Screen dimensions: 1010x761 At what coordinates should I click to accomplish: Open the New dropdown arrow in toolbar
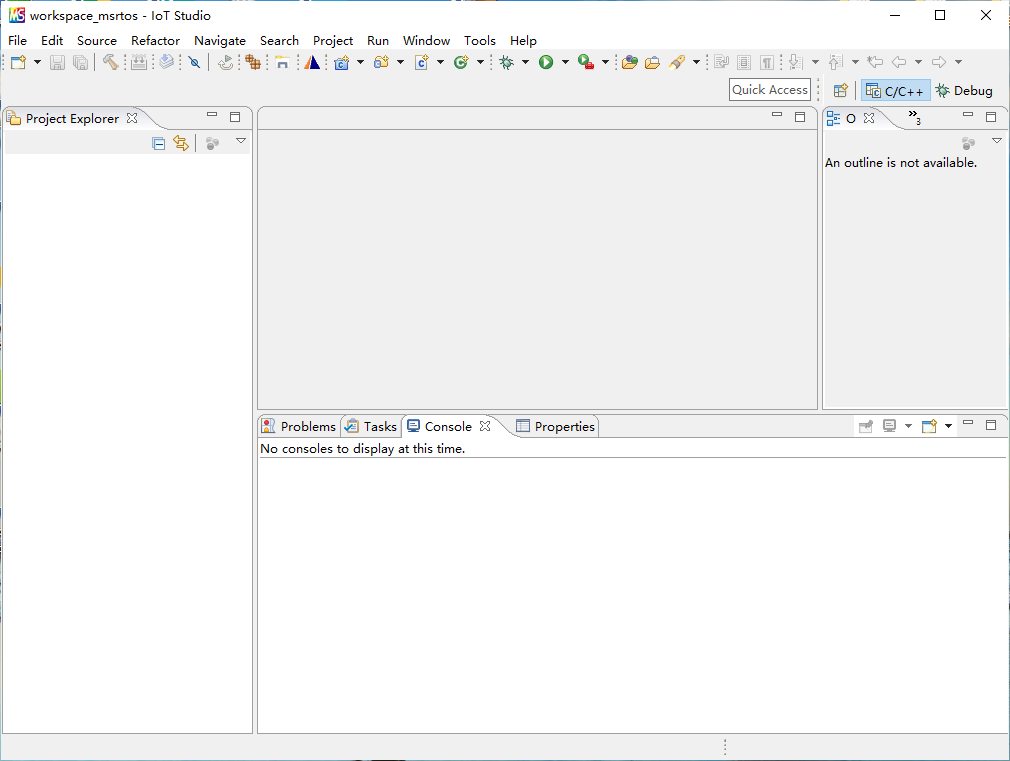(38, 62)
